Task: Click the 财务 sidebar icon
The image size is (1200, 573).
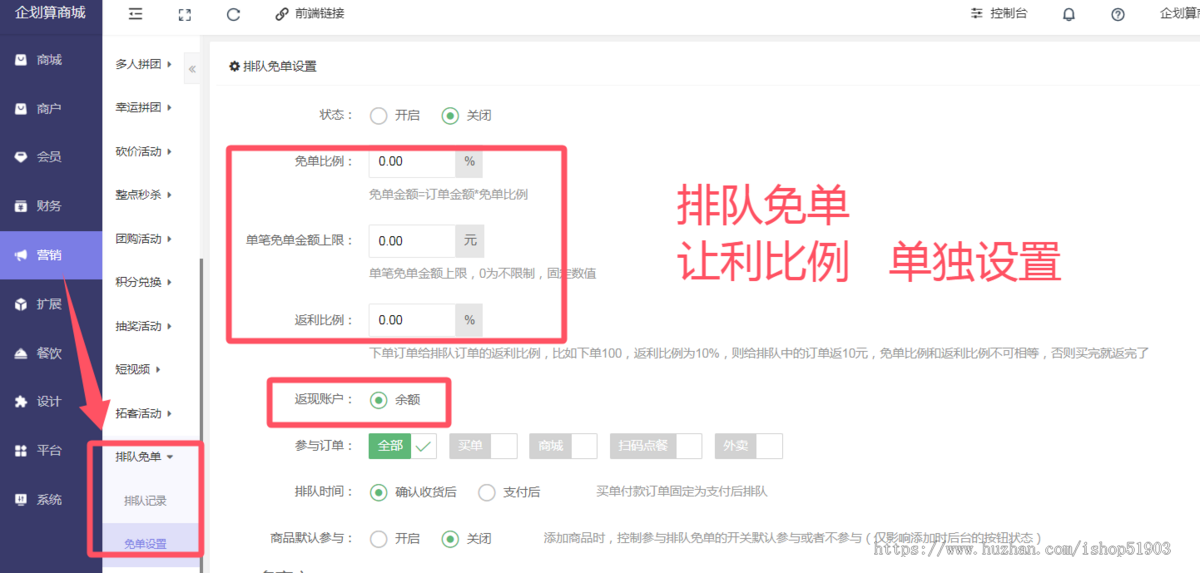Action: click(21, 206)
